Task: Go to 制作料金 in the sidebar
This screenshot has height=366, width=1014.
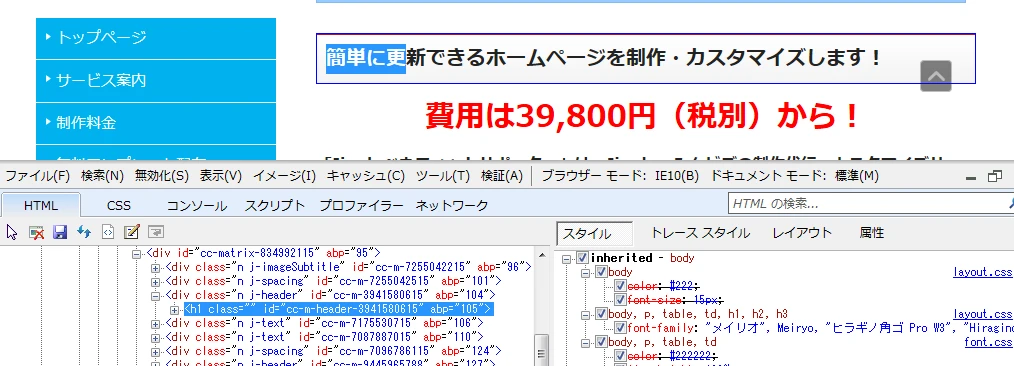Action: pyautogui.click(x=156, y=122)
